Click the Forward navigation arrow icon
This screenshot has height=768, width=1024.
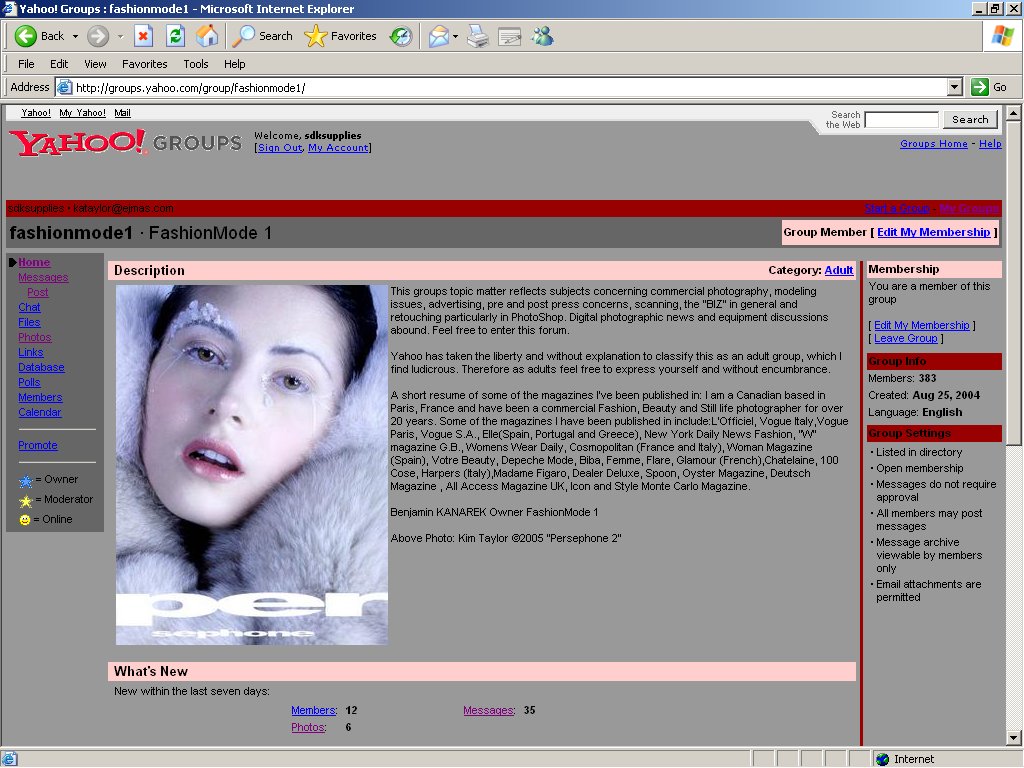[x=97, y=36]
